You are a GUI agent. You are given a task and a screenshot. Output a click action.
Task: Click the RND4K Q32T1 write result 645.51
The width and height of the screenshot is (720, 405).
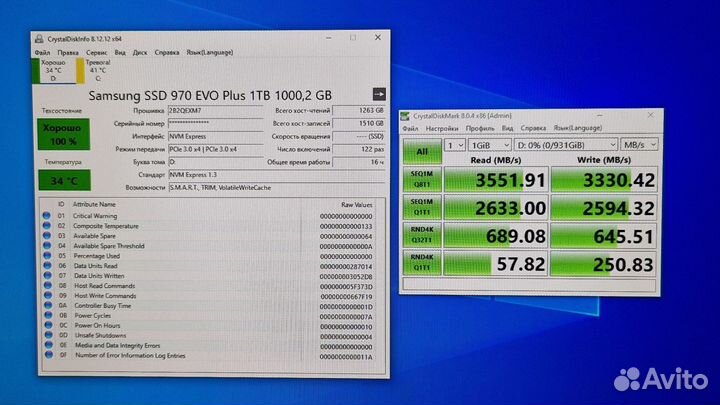click(x=604, y=235)
